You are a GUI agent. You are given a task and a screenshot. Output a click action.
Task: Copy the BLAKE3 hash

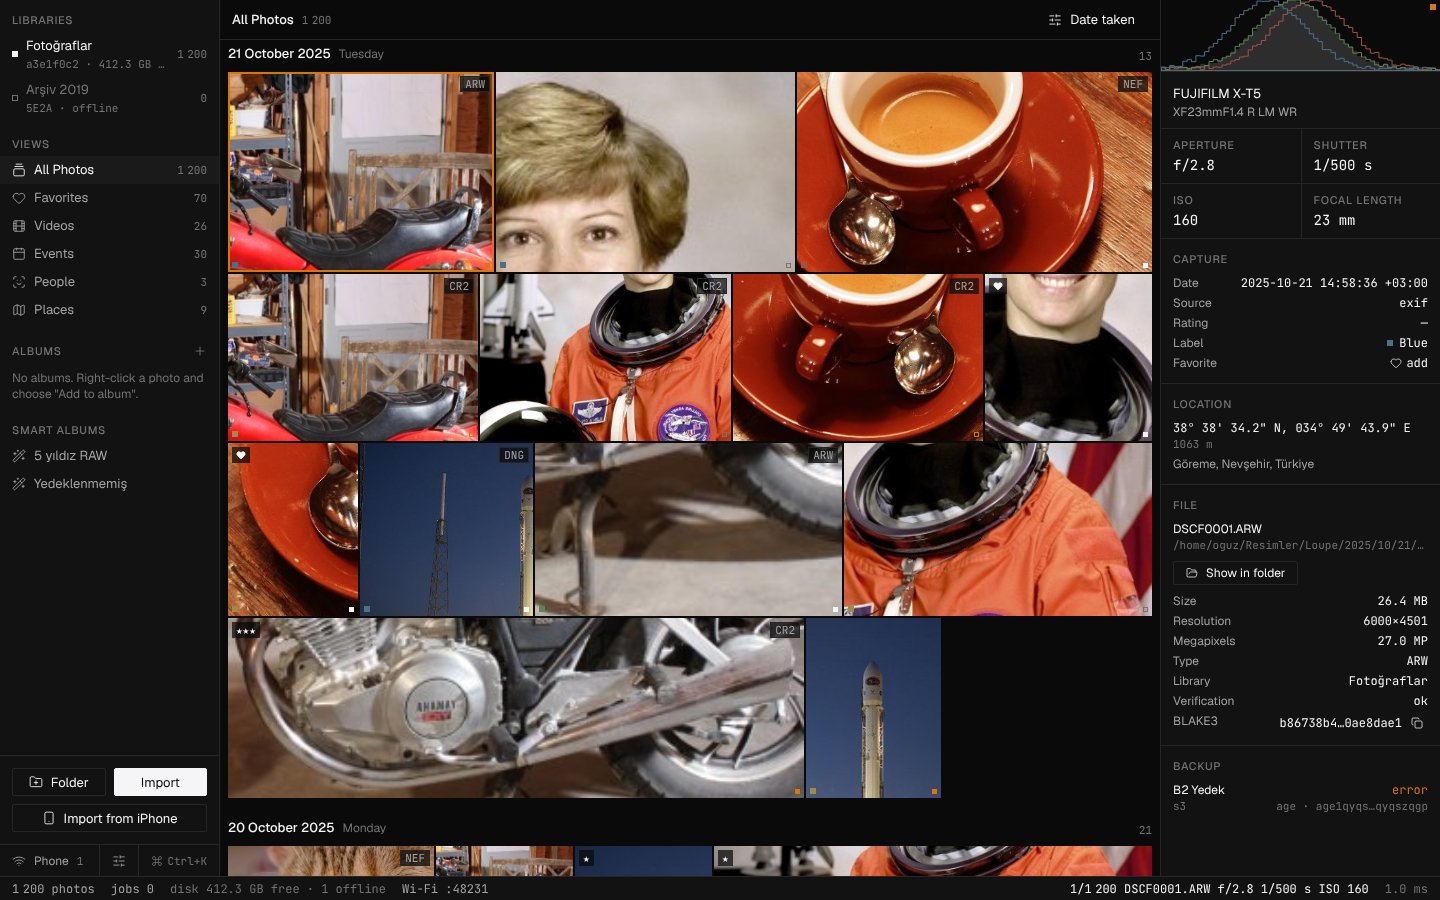click(1417, 723)
